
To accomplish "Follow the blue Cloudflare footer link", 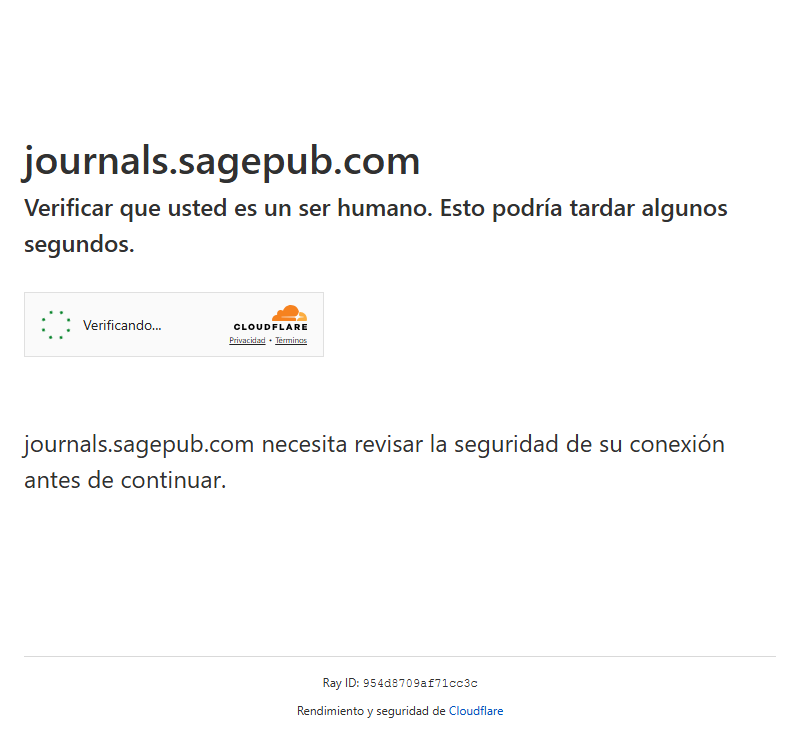I will click(476, 711).
